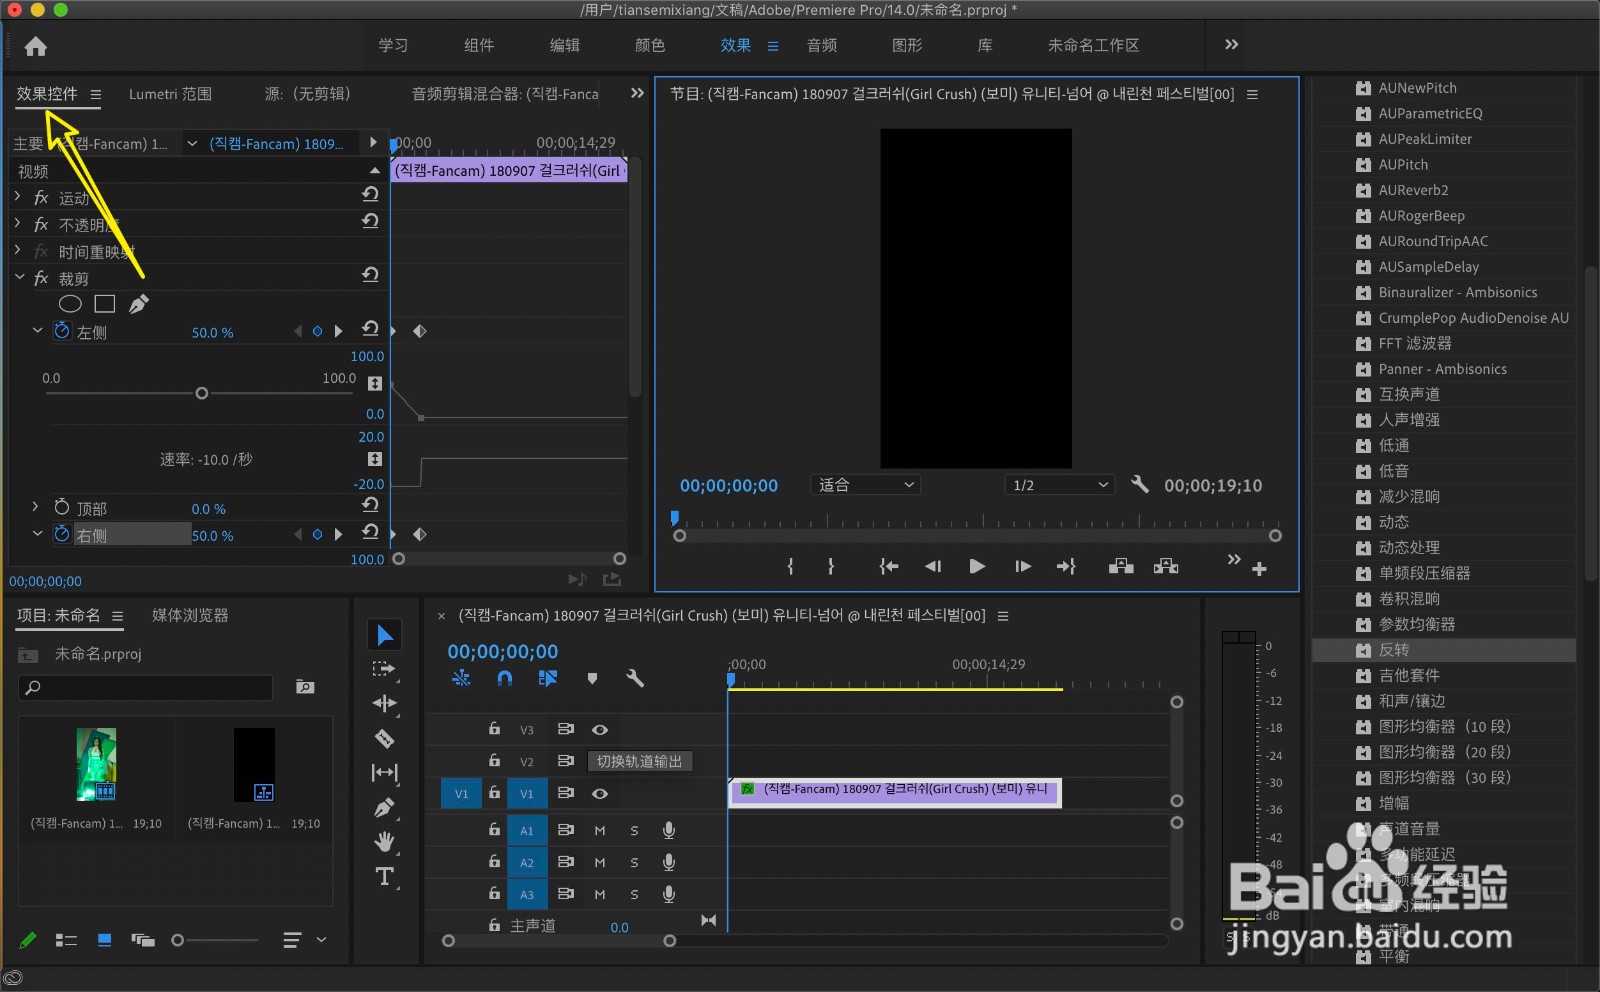This screenshot has width=1600, height=992.
Task: Enable voice-over record on track A3
Action: (x=669, y=894)
